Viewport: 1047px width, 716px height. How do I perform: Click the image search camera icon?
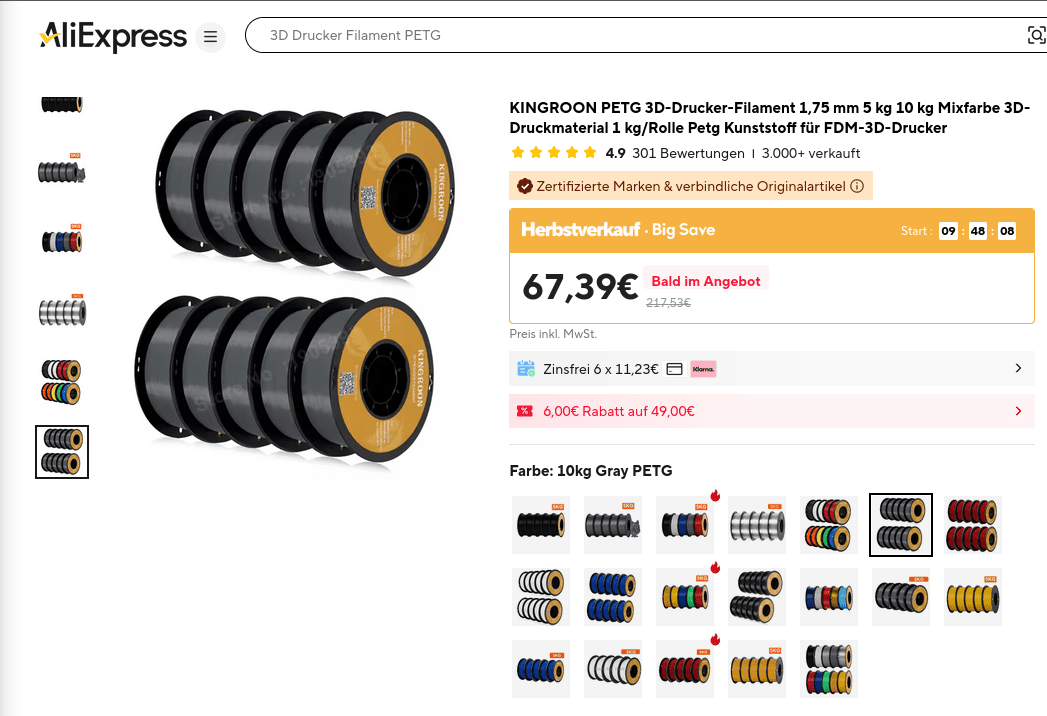(1036, 36)
